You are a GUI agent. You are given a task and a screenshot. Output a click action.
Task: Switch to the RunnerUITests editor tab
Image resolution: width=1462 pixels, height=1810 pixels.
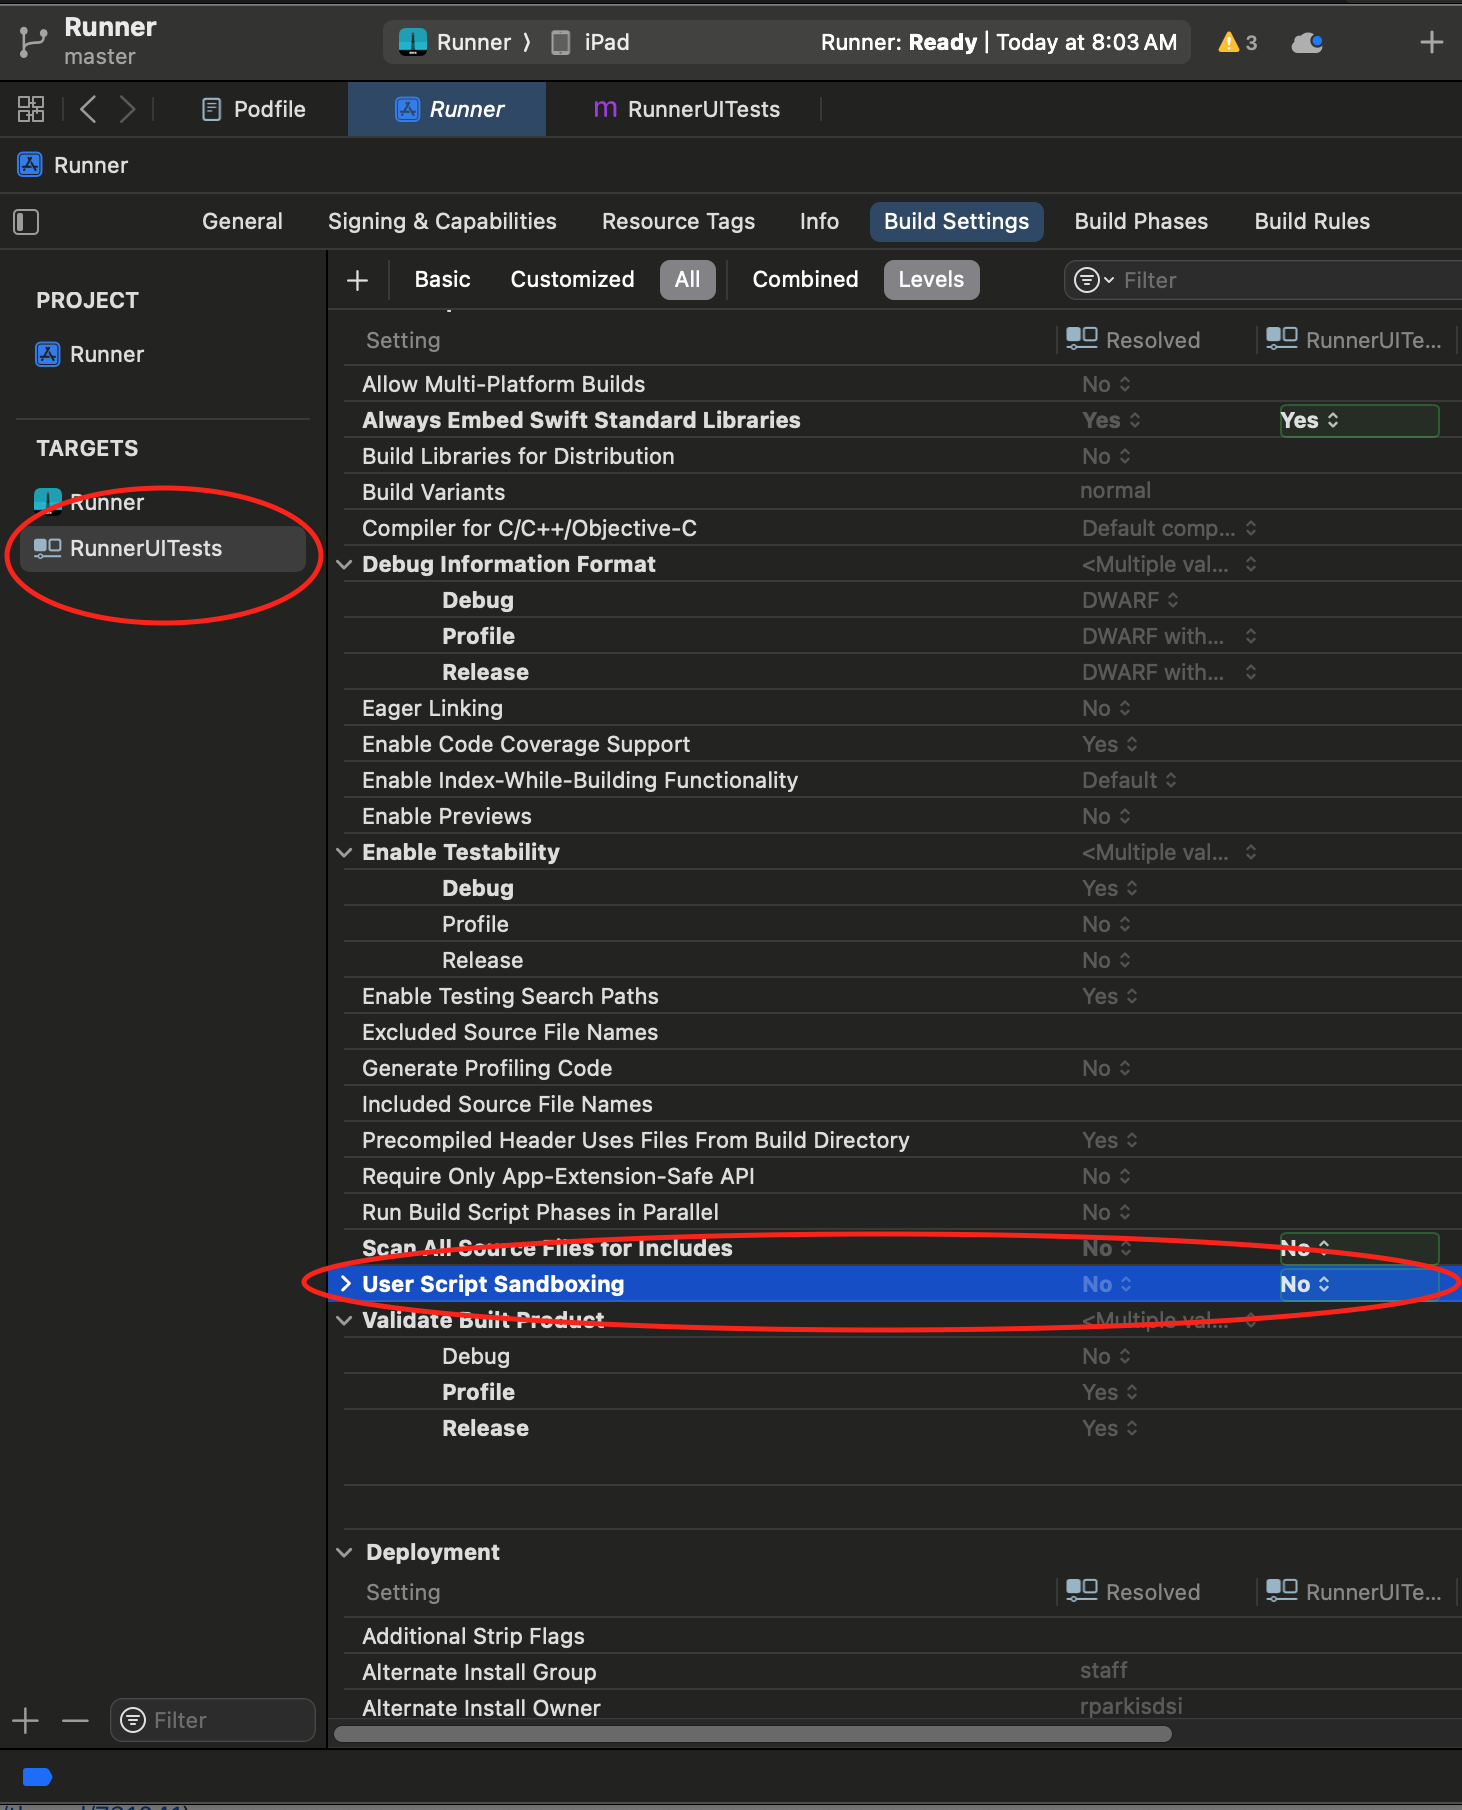pos(687,109)
